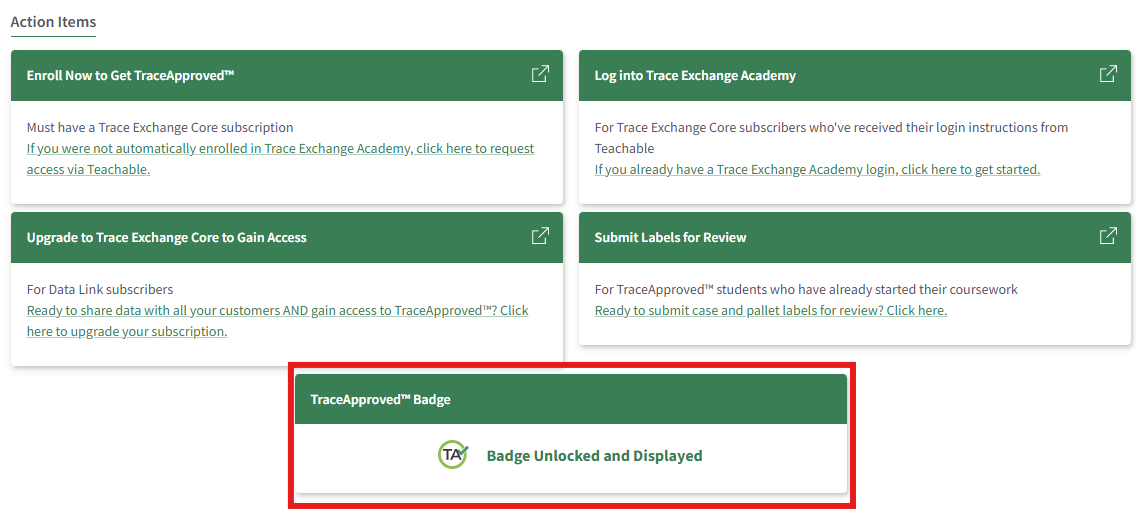The height and width of the screenshot is (514, 1147).
Task: Open external-link icon beside Log into Trace Exchange Academy
Action: [x=1108, y=74]
